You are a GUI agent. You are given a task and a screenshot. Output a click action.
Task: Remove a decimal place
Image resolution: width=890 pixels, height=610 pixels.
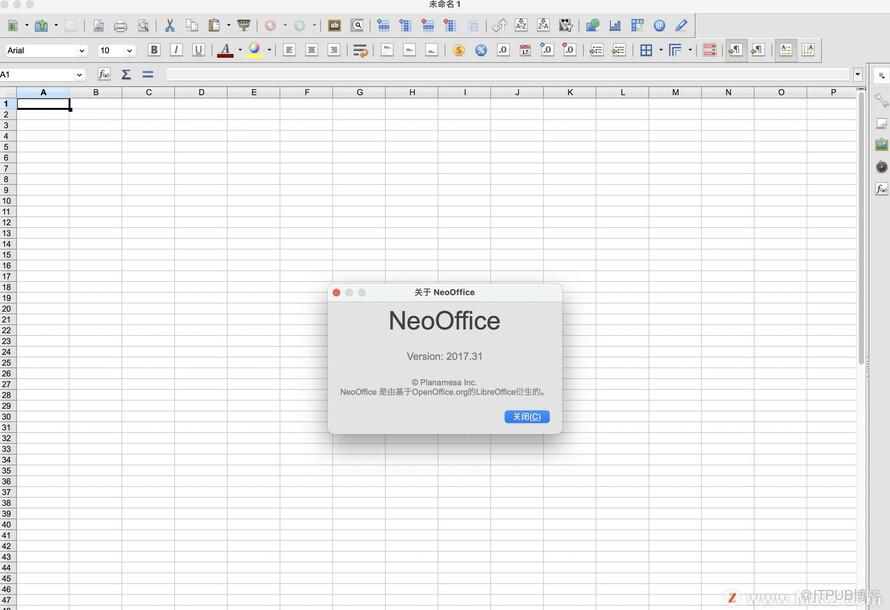pos(569,51)
